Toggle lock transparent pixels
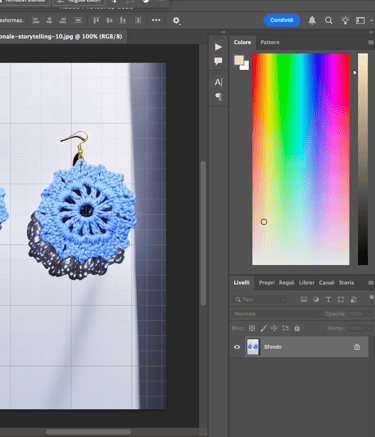This screenshot has height=437, width=375. click(252, 328)
